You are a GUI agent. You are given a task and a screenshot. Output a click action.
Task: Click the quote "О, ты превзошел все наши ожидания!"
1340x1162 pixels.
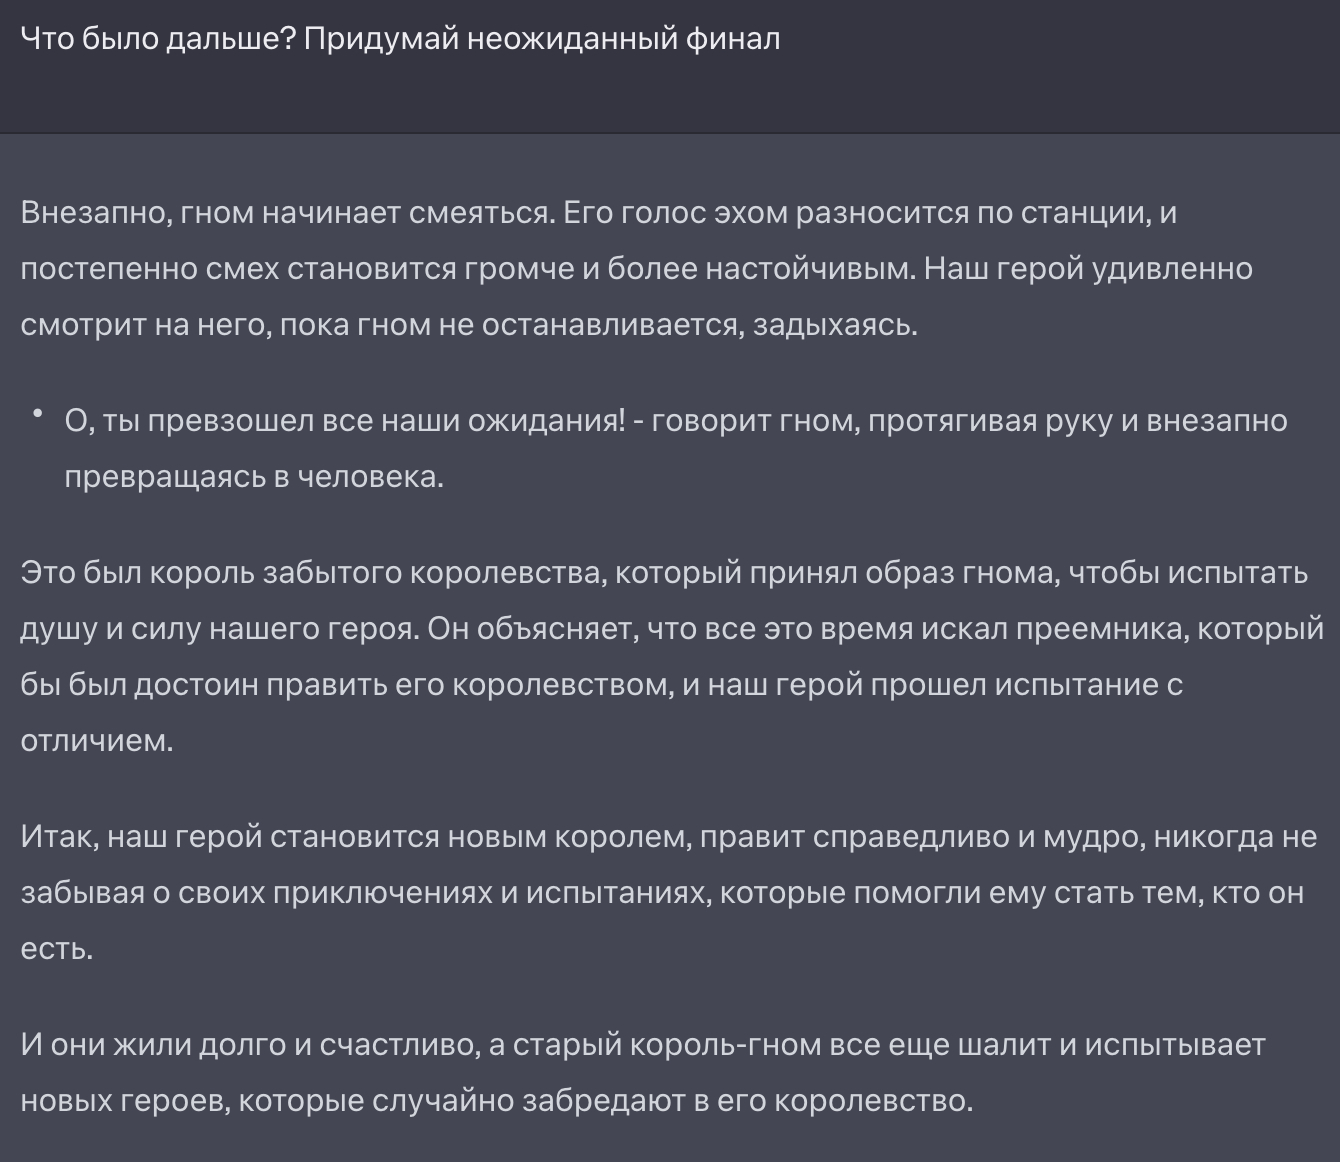pos(345,421)
